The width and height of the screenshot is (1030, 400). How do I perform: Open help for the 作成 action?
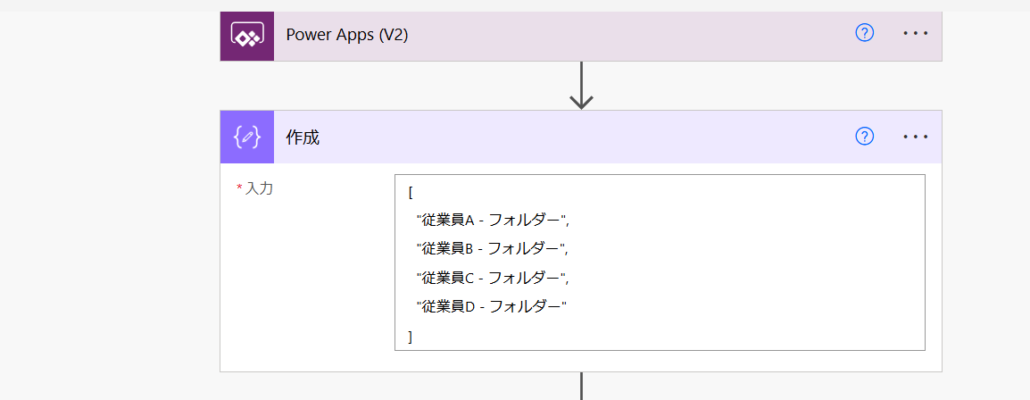click(865, 137)
